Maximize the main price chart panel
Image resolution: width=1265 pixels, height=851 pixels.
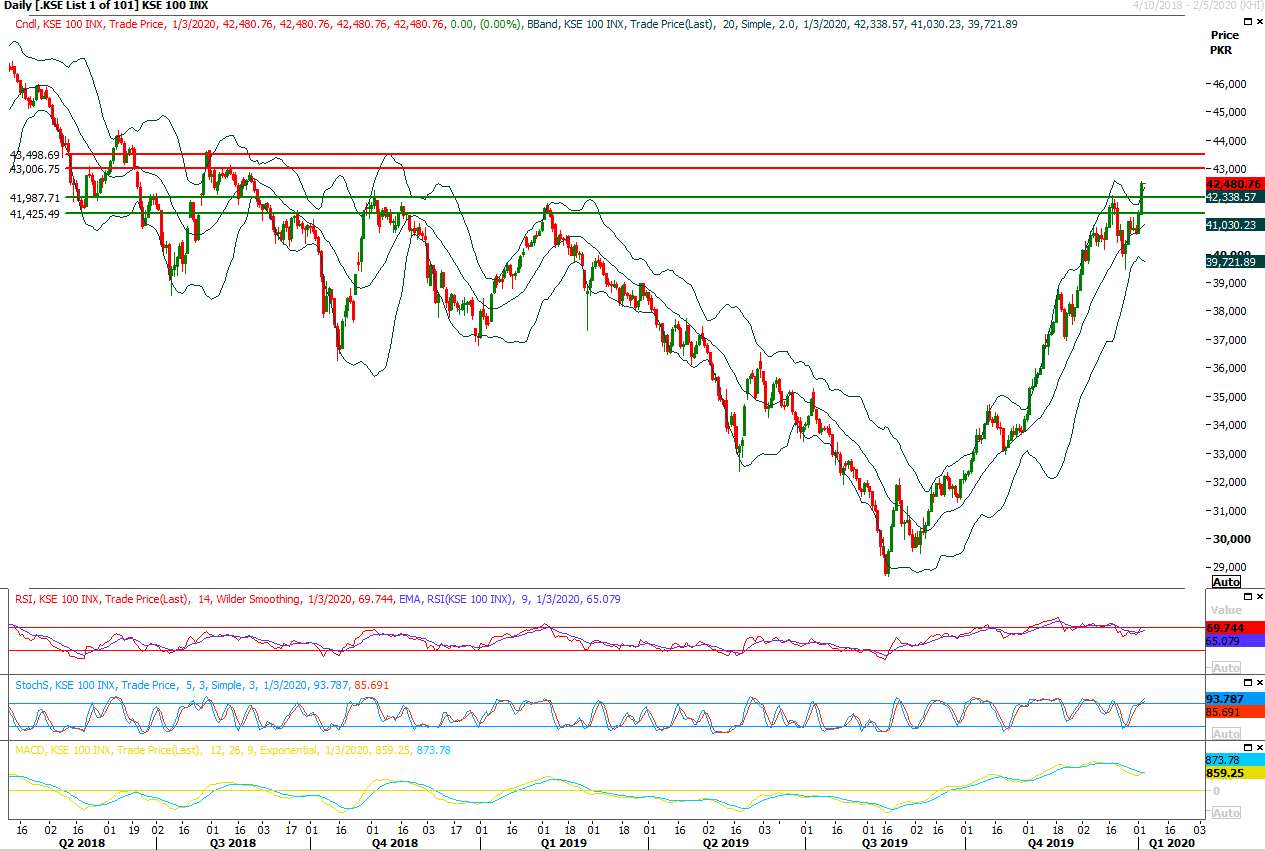point(1248,21)
